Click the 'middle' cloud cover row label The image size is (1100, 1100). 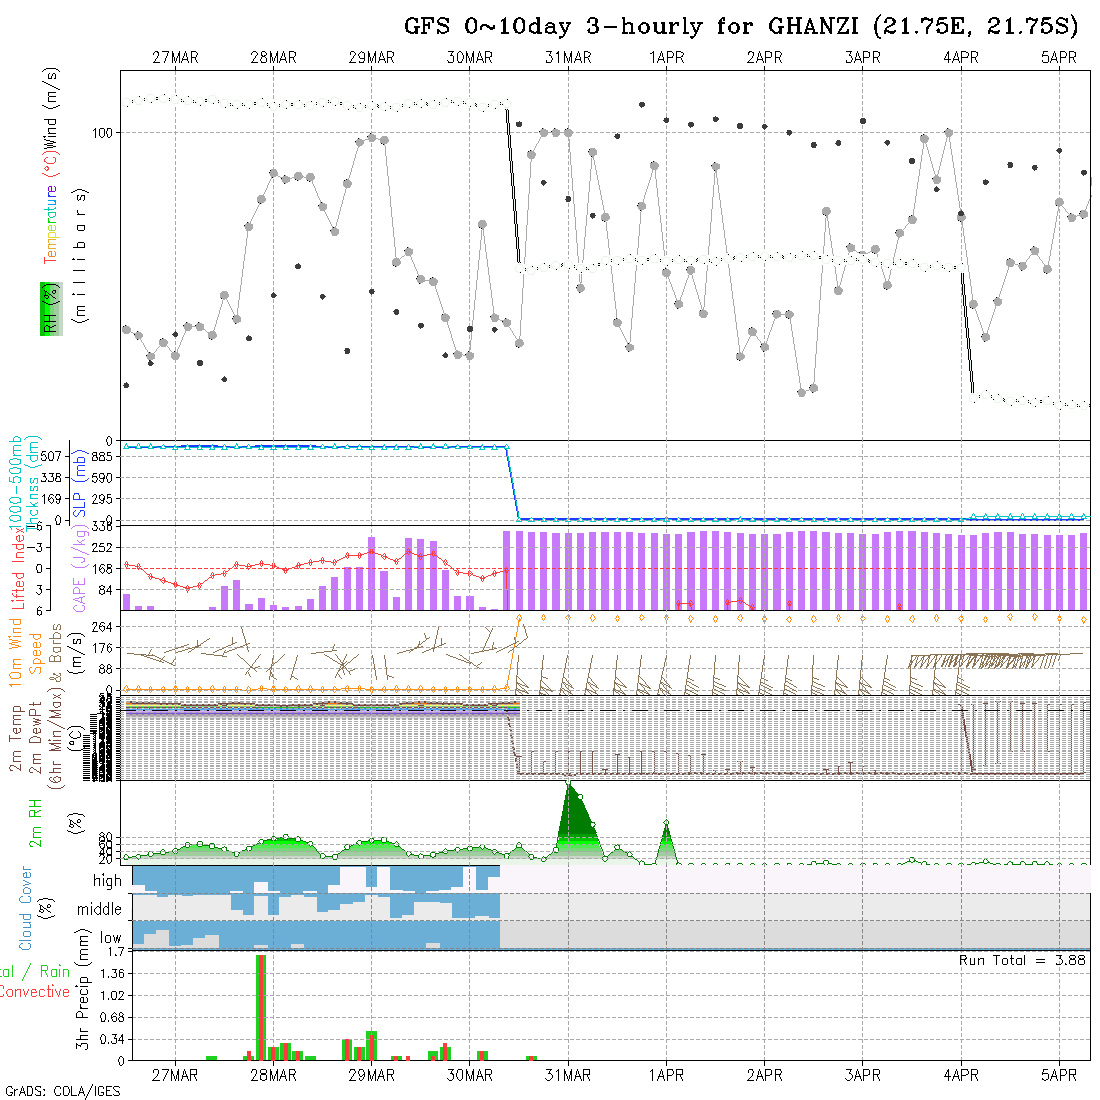pos(100,910)
